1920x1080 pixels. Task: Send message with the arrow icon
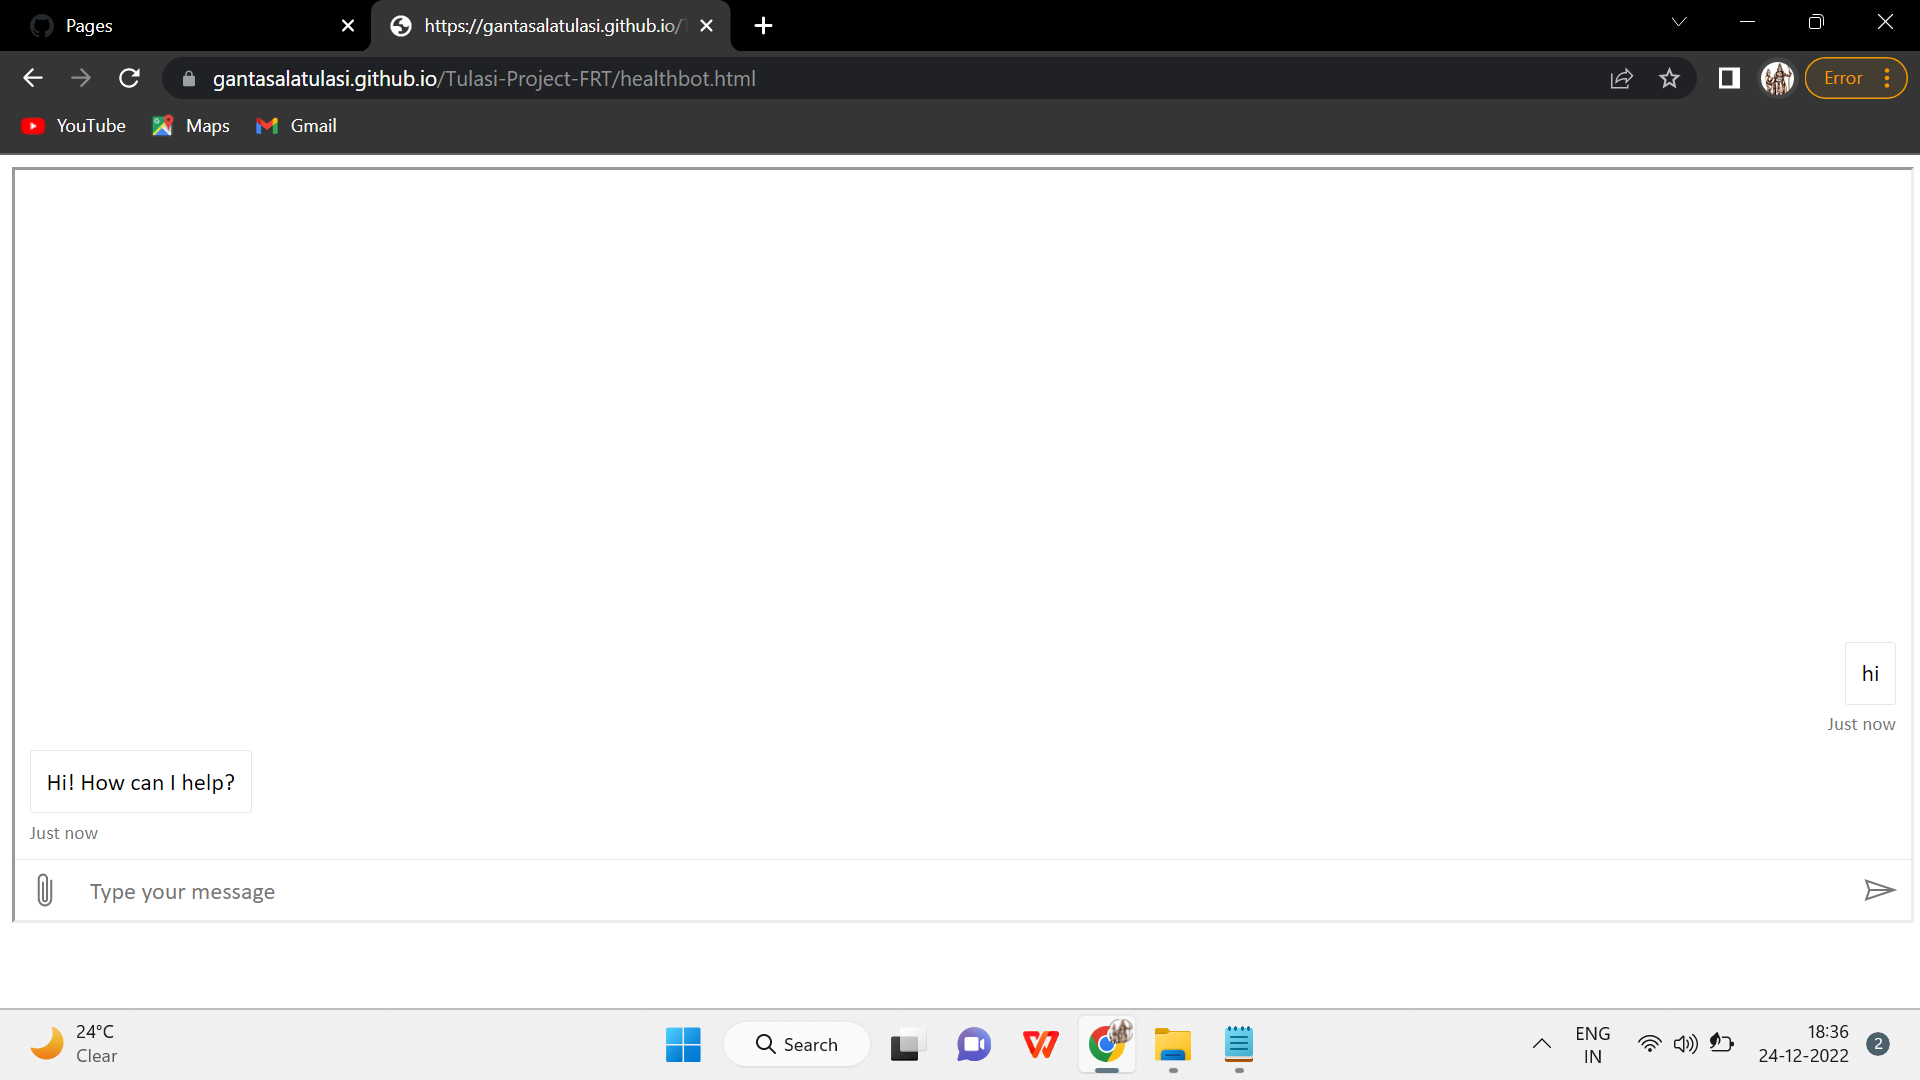1880,890
